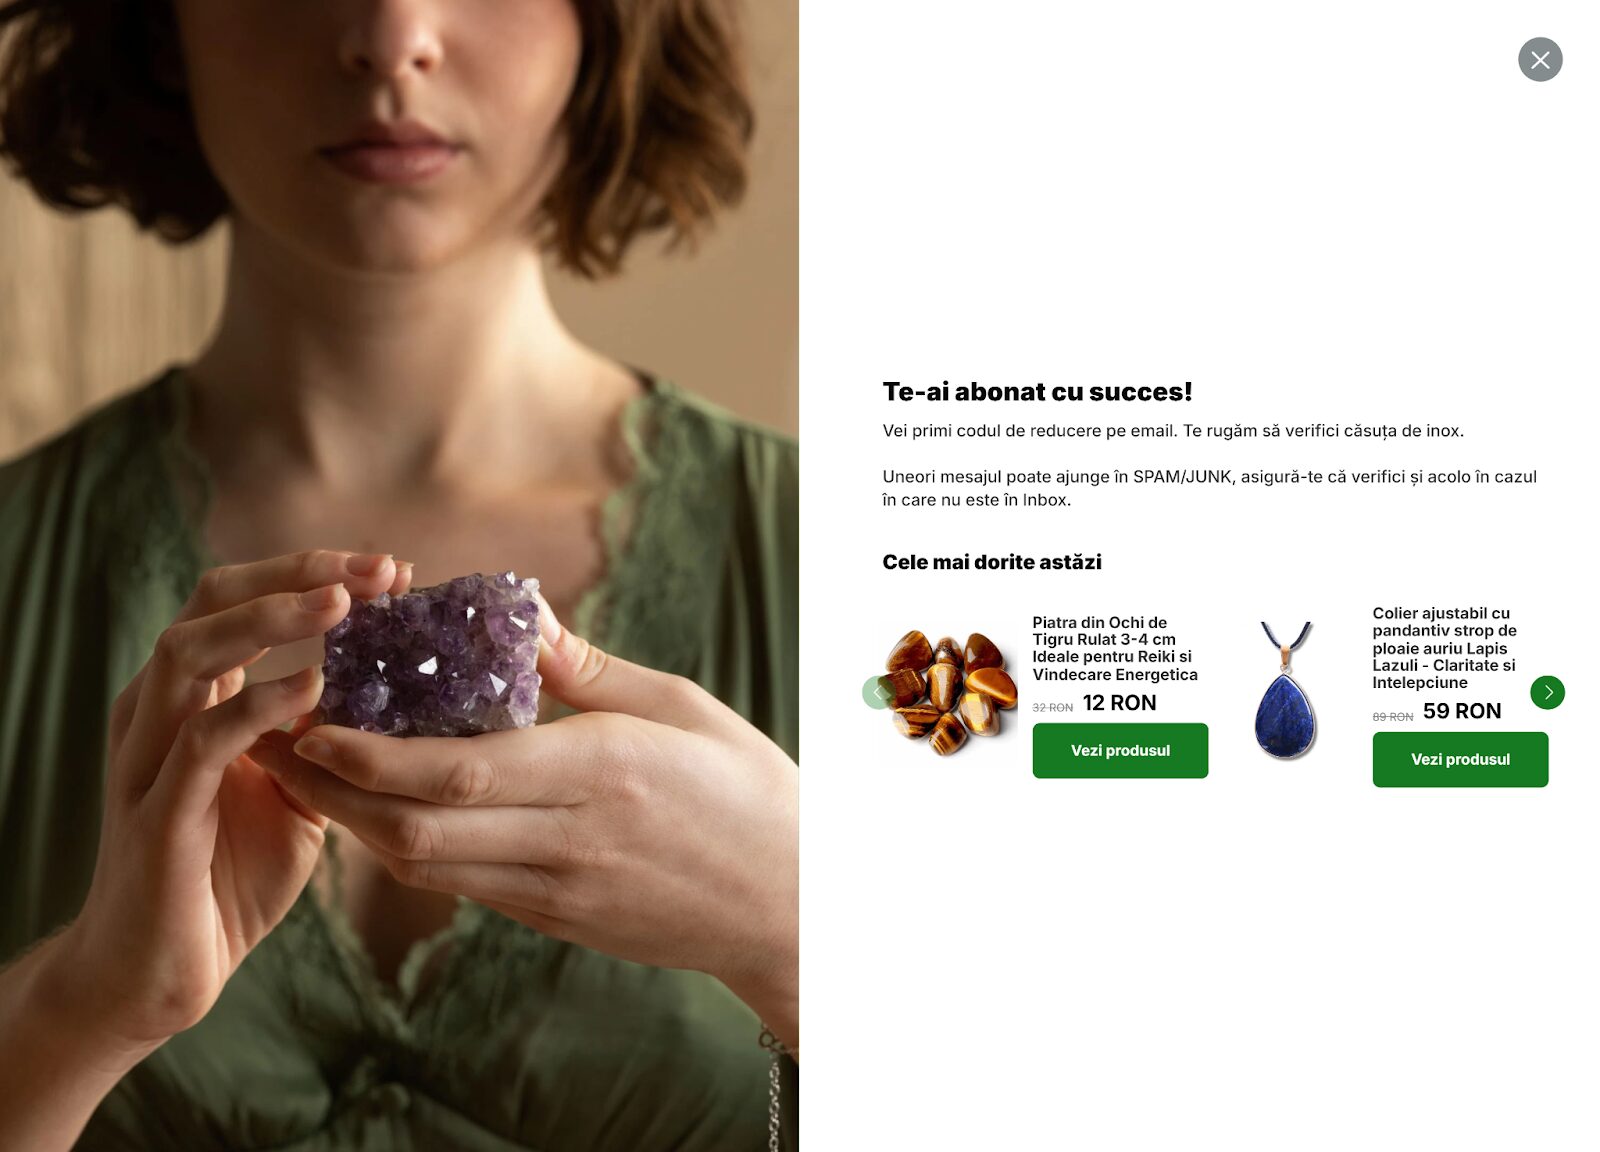Open the Lapis Lazuli pendant product image

point(1286,691)
